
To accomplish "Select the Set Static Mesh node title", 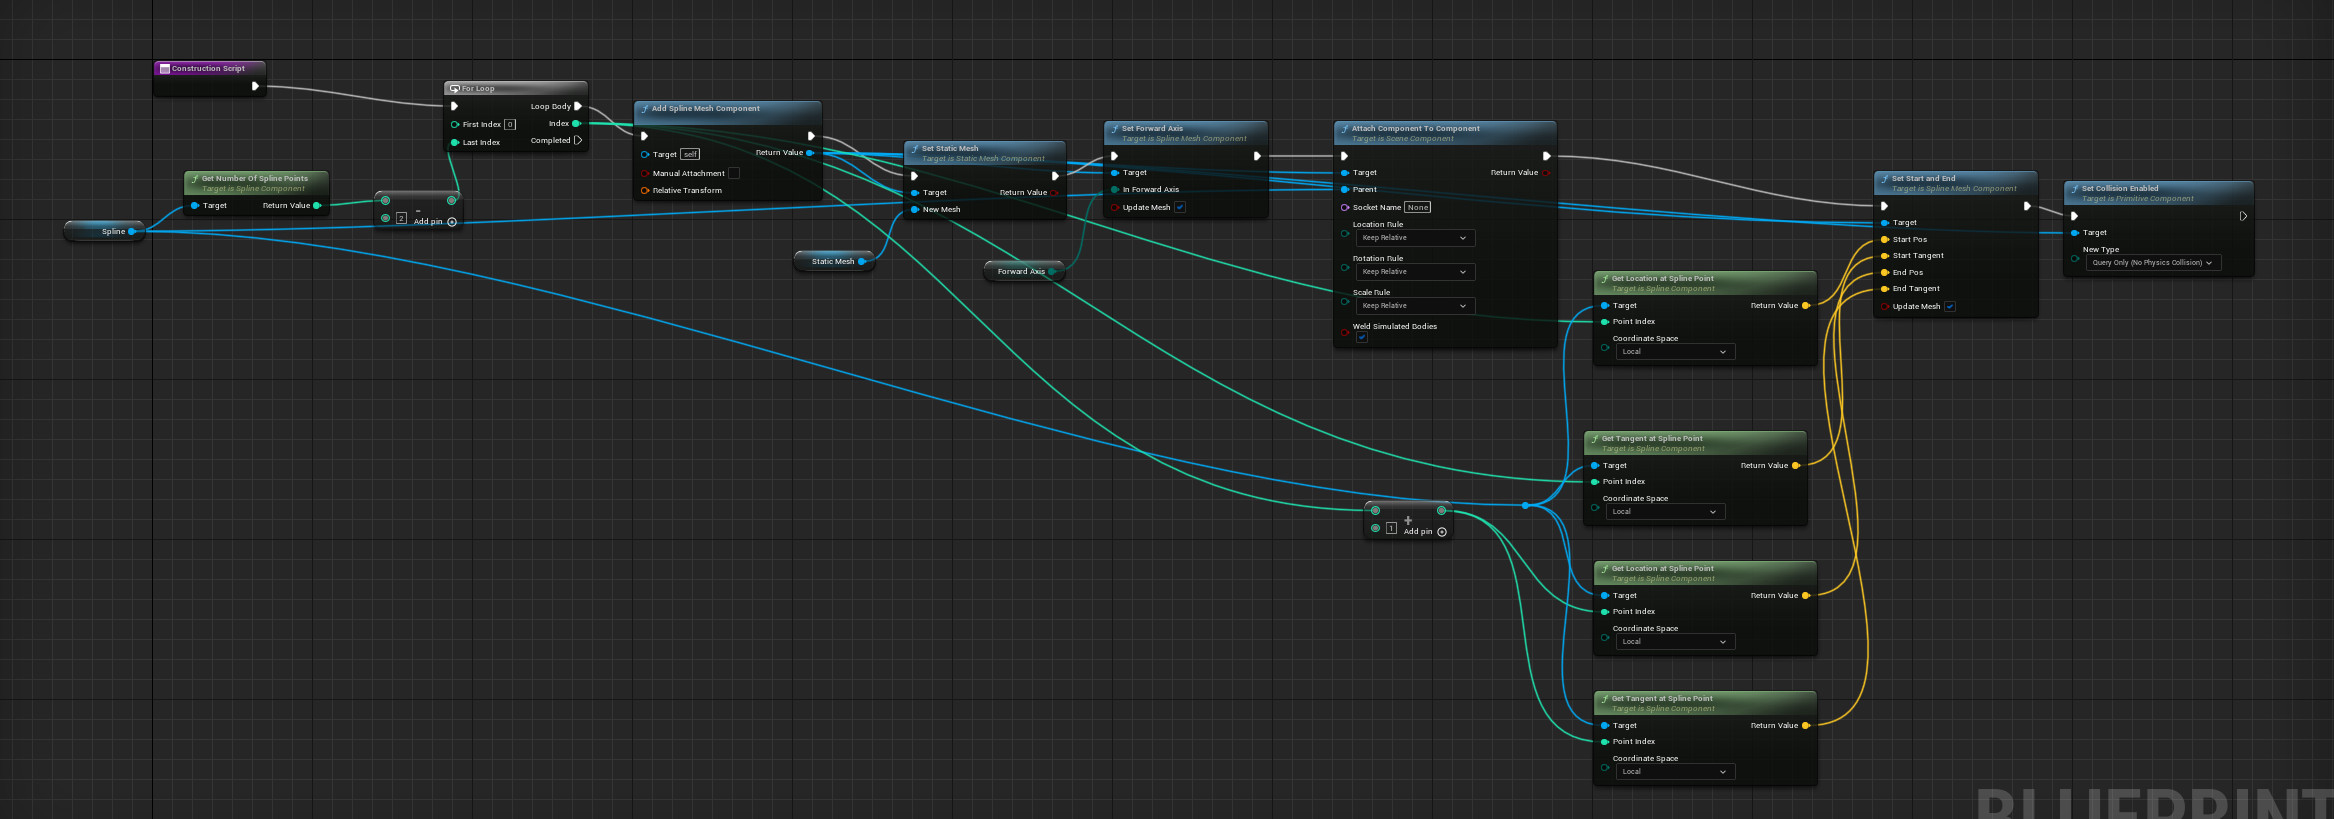I will pos(950,148).
